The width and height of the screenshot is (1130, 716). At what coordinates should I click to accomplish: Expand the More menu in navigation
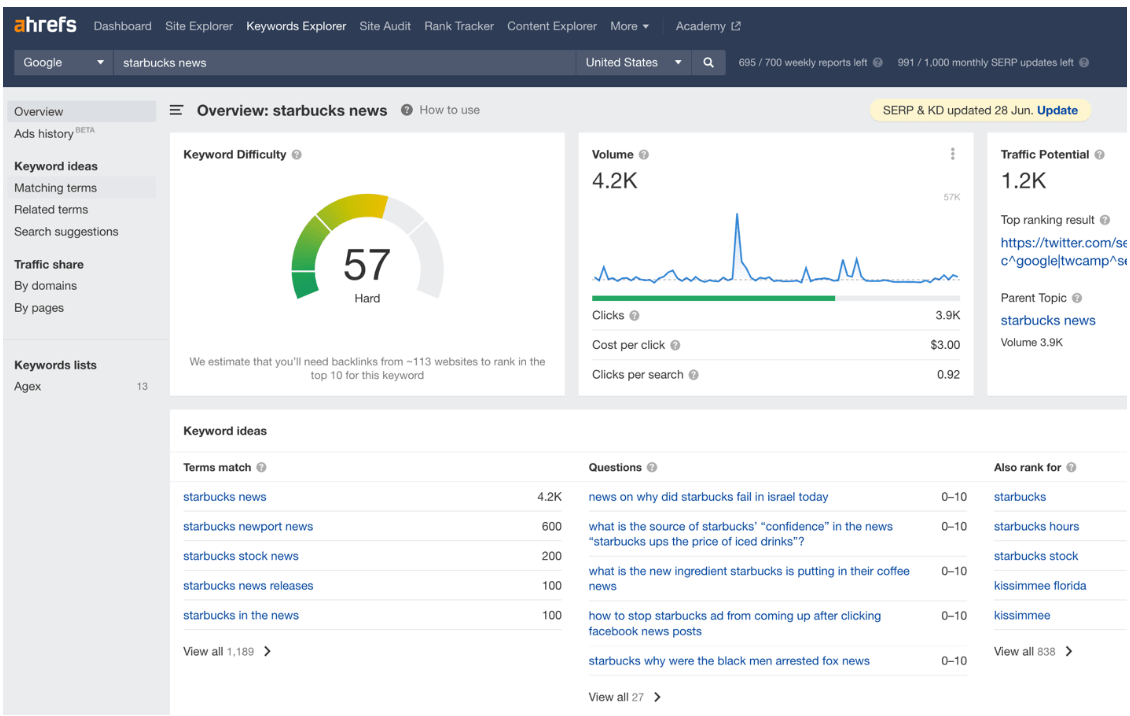[629, 26]
